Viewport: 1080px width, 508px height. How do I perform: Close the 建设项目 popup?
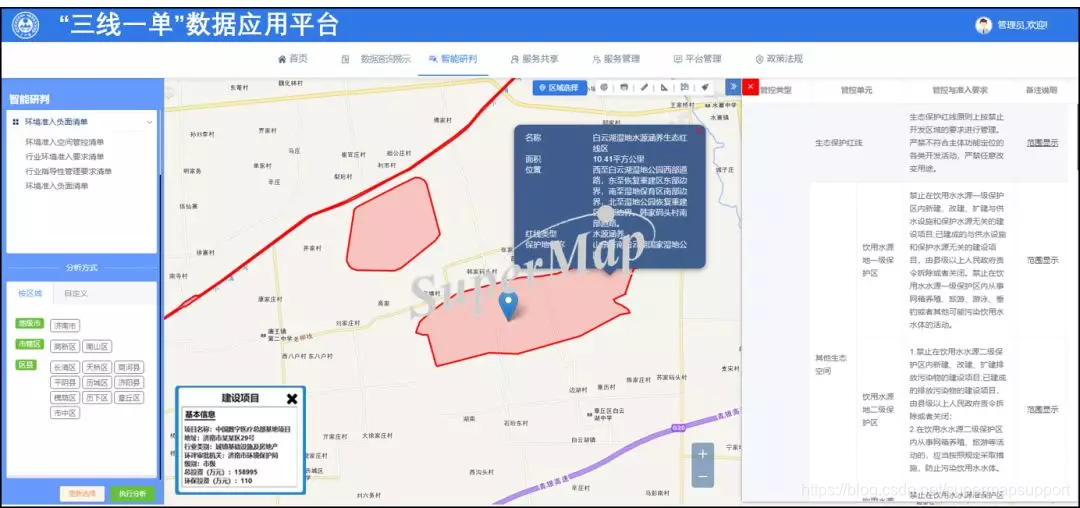coord(292,399)
